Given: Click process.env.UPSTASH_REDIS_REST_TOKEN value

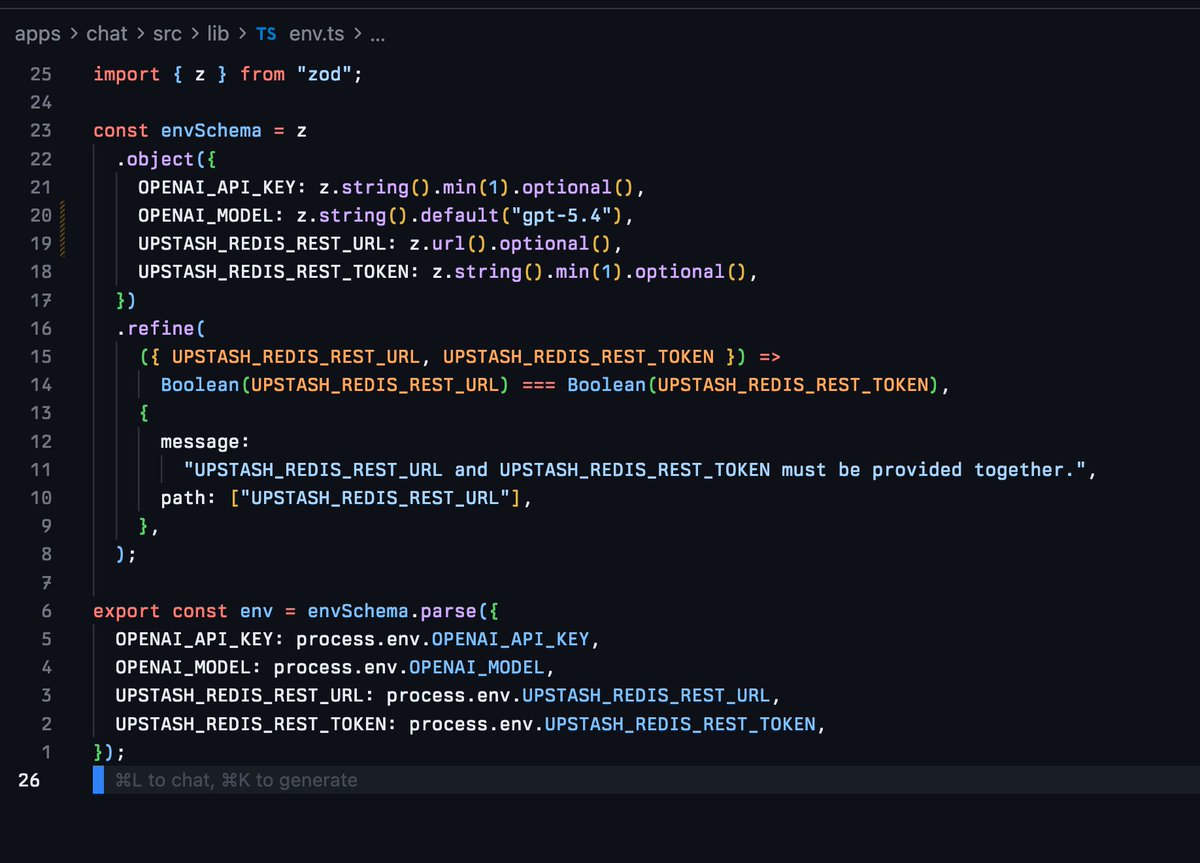Looking at the screenshot, I should coord(612,723).
